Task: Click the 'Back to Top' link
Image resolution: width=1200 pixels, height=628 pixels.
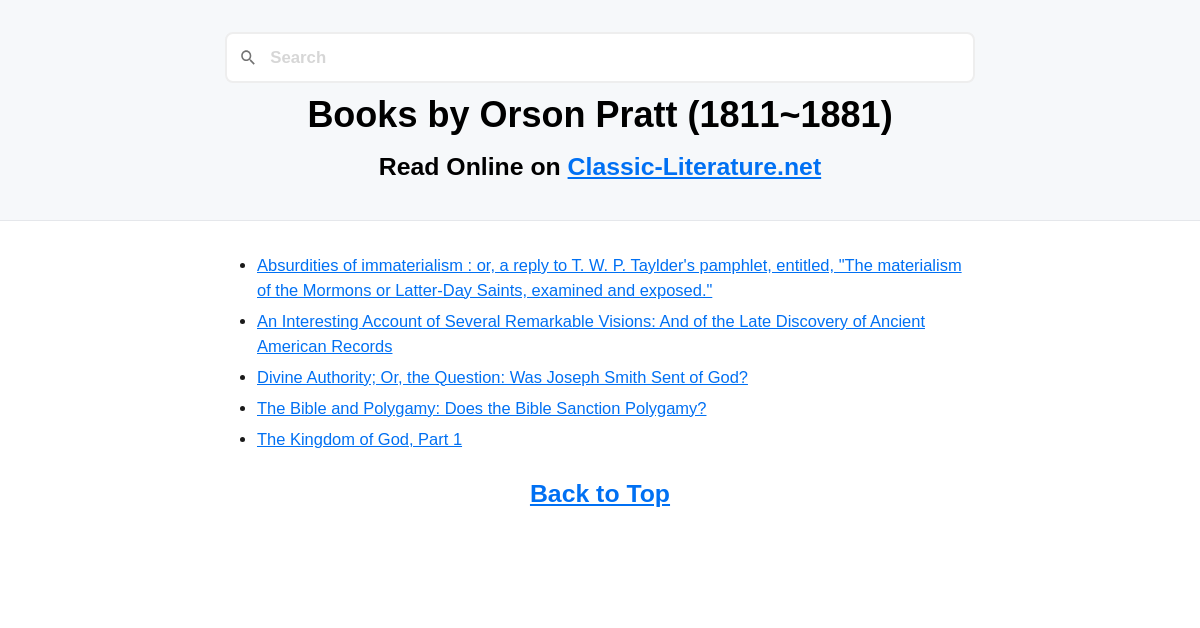Action: click(x=599, y=493)
